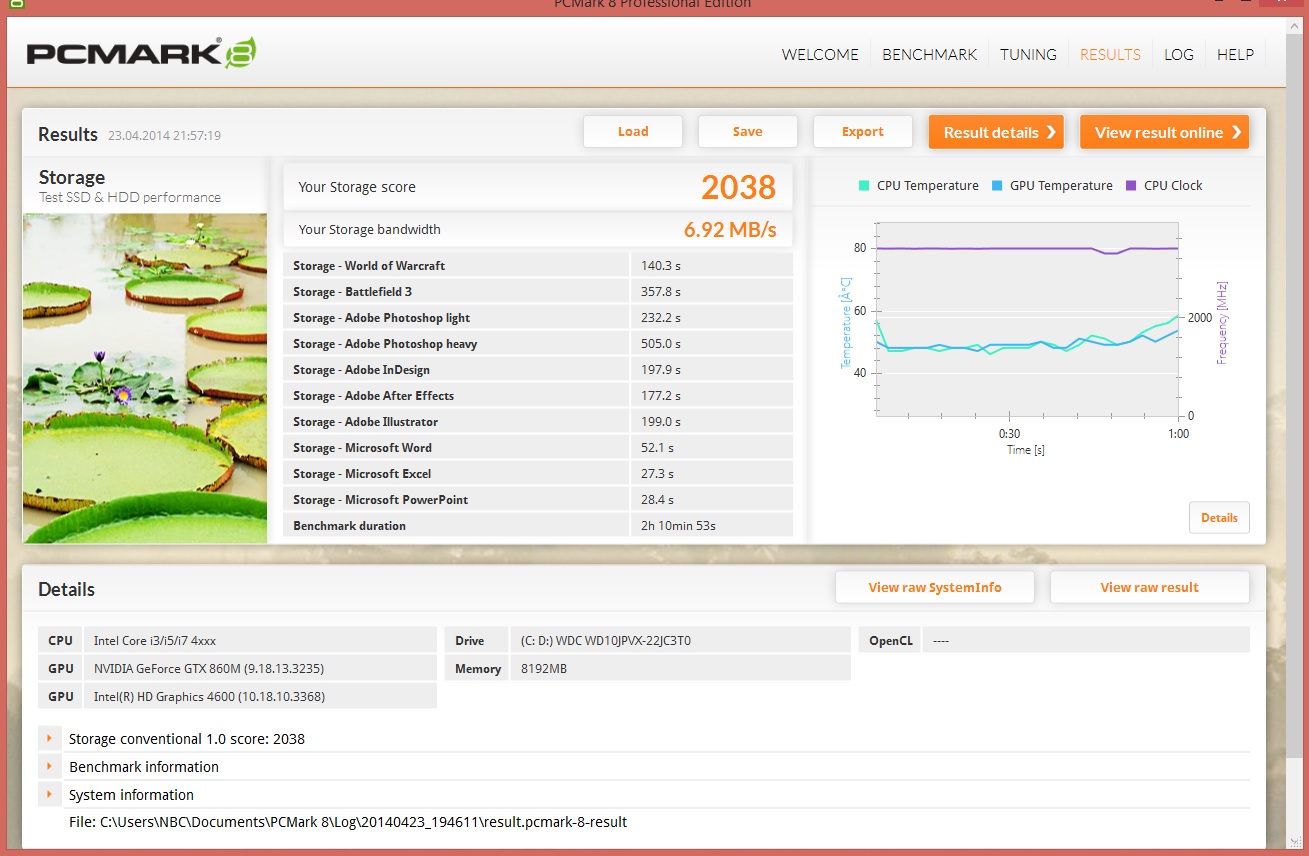Save the current result

pos(748,132)
